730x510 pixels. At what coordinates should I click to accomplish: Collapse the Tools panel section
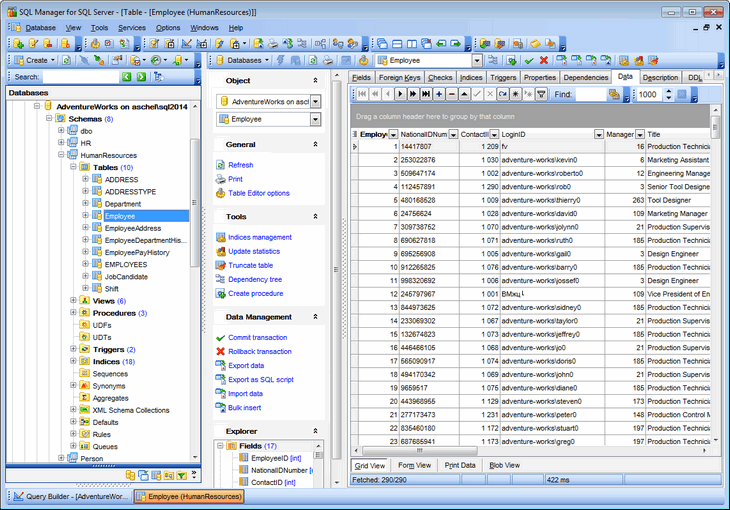click(315, 217)
